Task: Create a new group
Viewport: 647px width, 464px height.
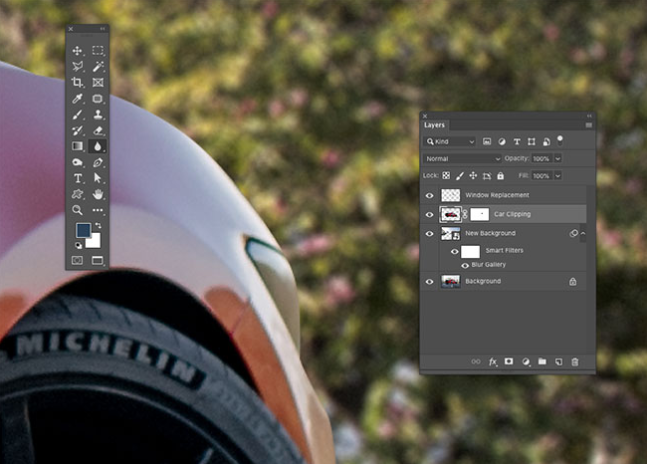Action: 542,362
